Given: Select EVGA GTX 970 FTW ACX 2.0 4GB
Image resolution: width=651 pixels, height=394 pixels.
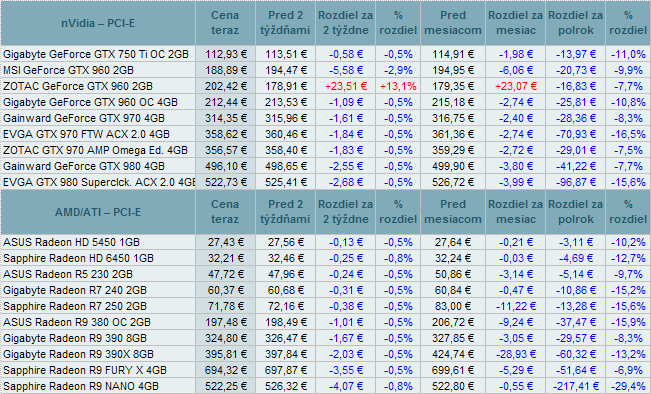Looking at the screenshot, I should click(86, 134).
